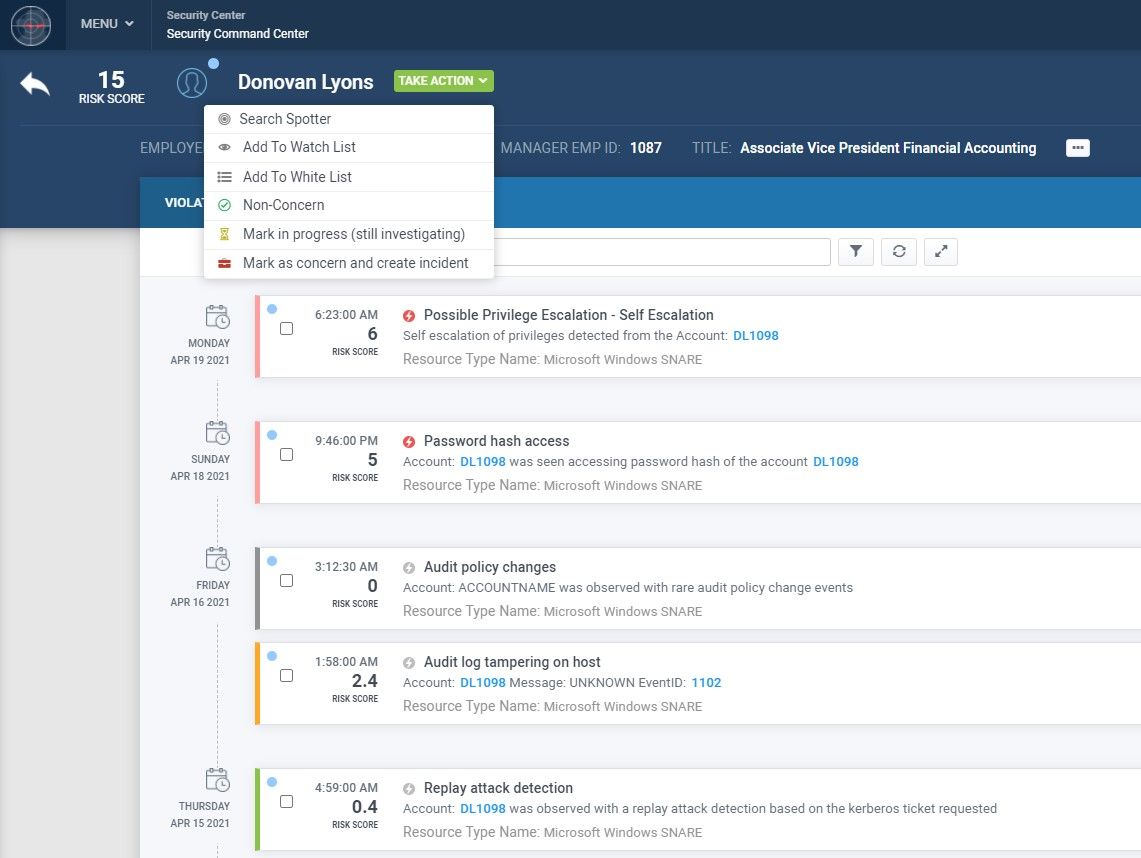The height and width of the screenshot is (858, 1141).
Task: Click the red severity icon on Password hash access
Action: (409, 441)
